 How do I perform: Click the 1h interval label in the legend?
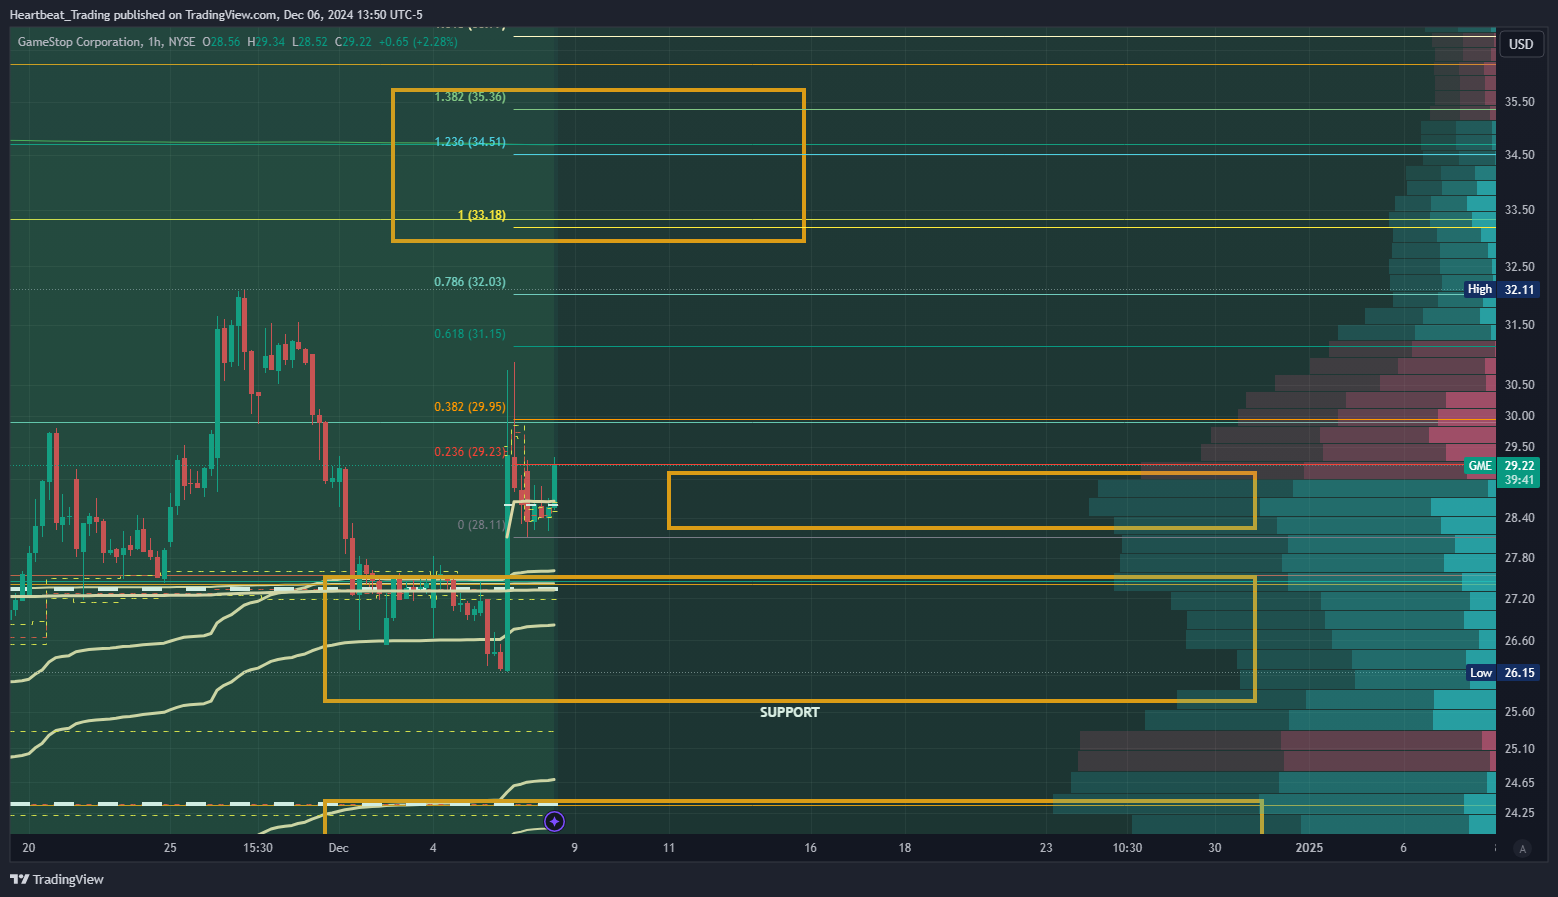pos(155,42)
